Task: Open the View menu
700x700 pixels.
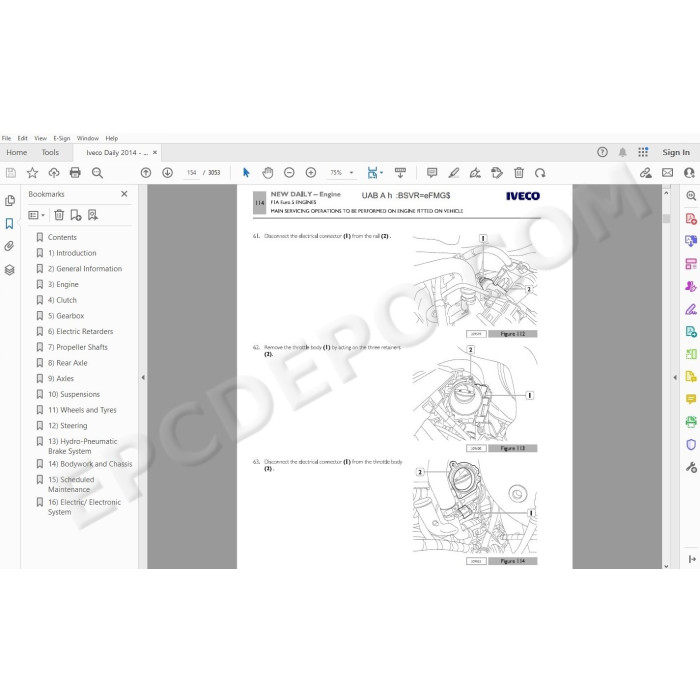Action: (x=40, y=138)
